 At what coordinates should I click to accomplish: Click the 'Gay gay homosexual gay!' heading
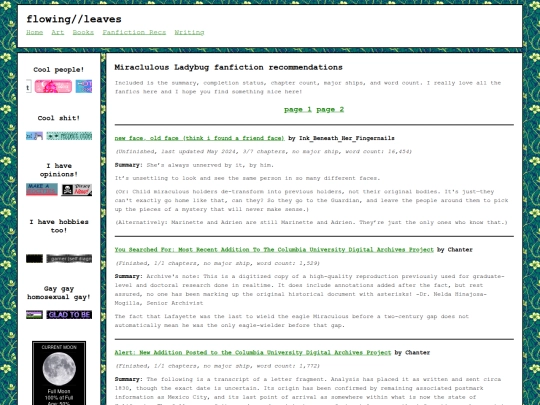(x=59, y=293)
